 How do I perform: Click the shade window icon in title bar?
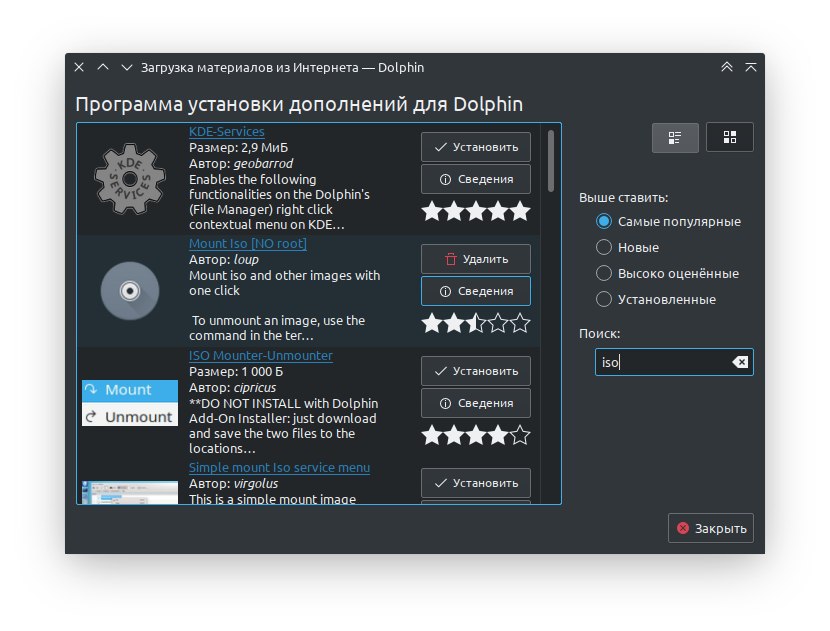point(751,67)
